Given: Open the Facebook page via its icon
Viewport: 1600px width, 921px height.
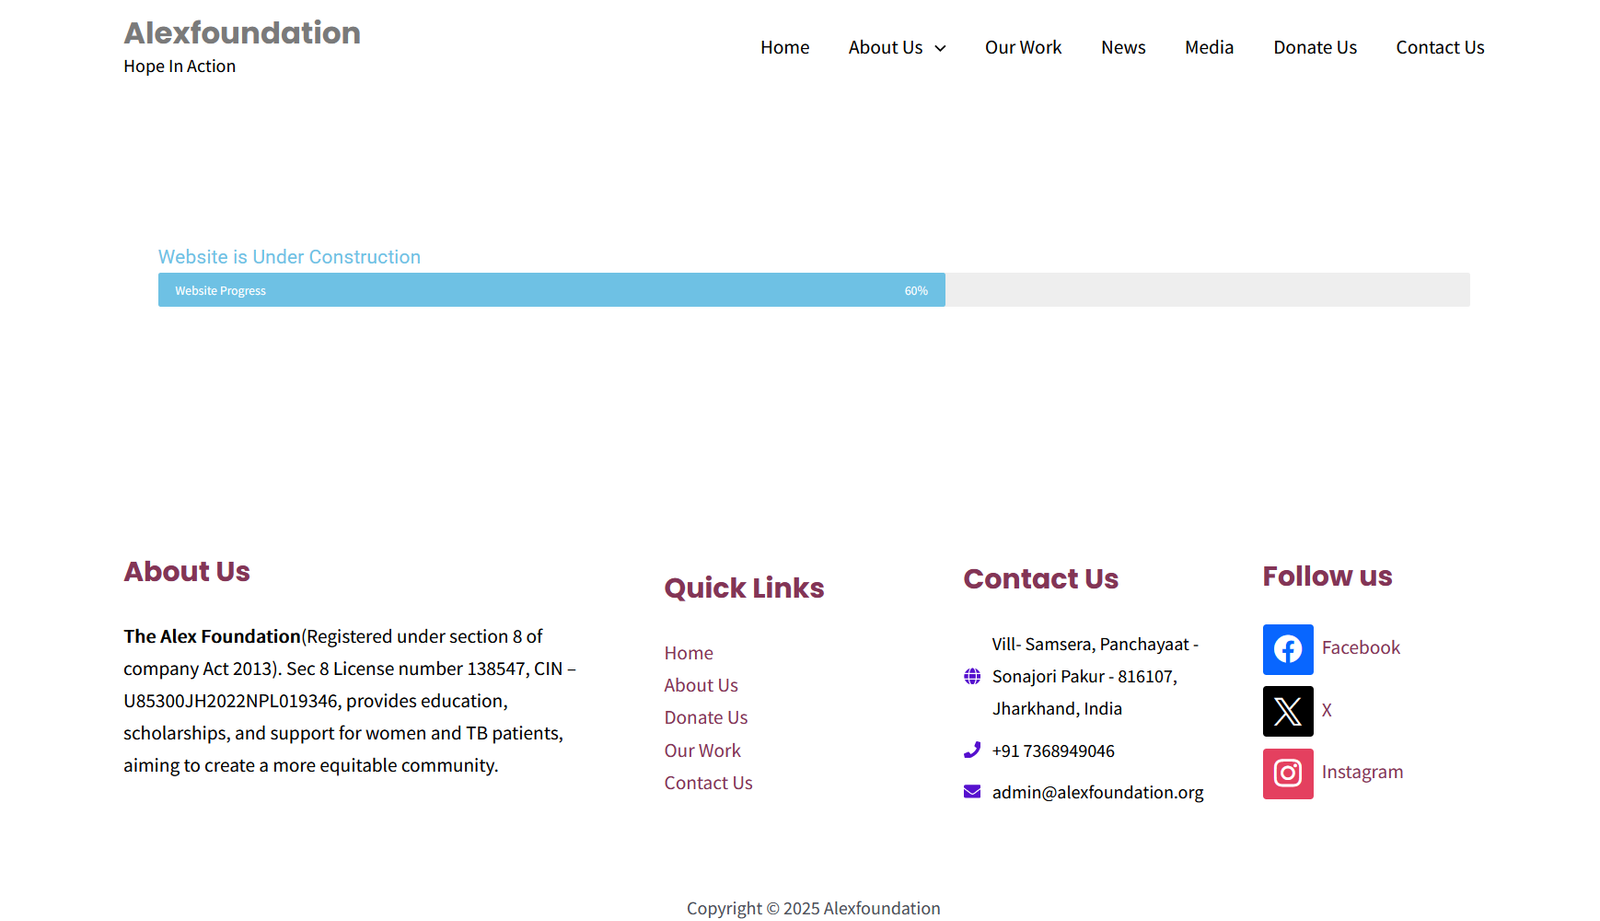Looking at the screenshot, I should tap(1288, 649).
